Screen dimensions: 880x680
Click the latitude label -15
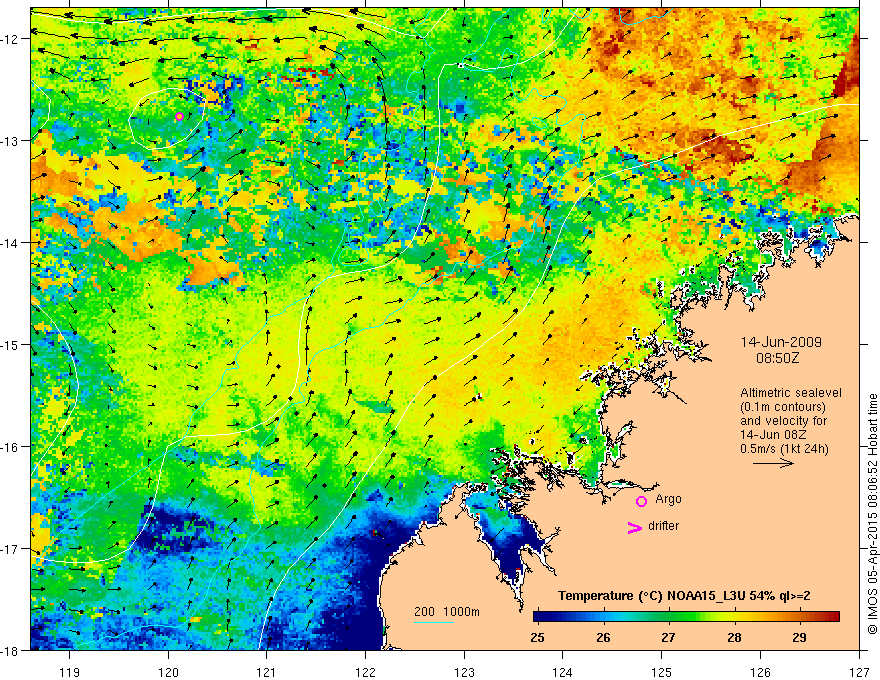pos(11,344)
